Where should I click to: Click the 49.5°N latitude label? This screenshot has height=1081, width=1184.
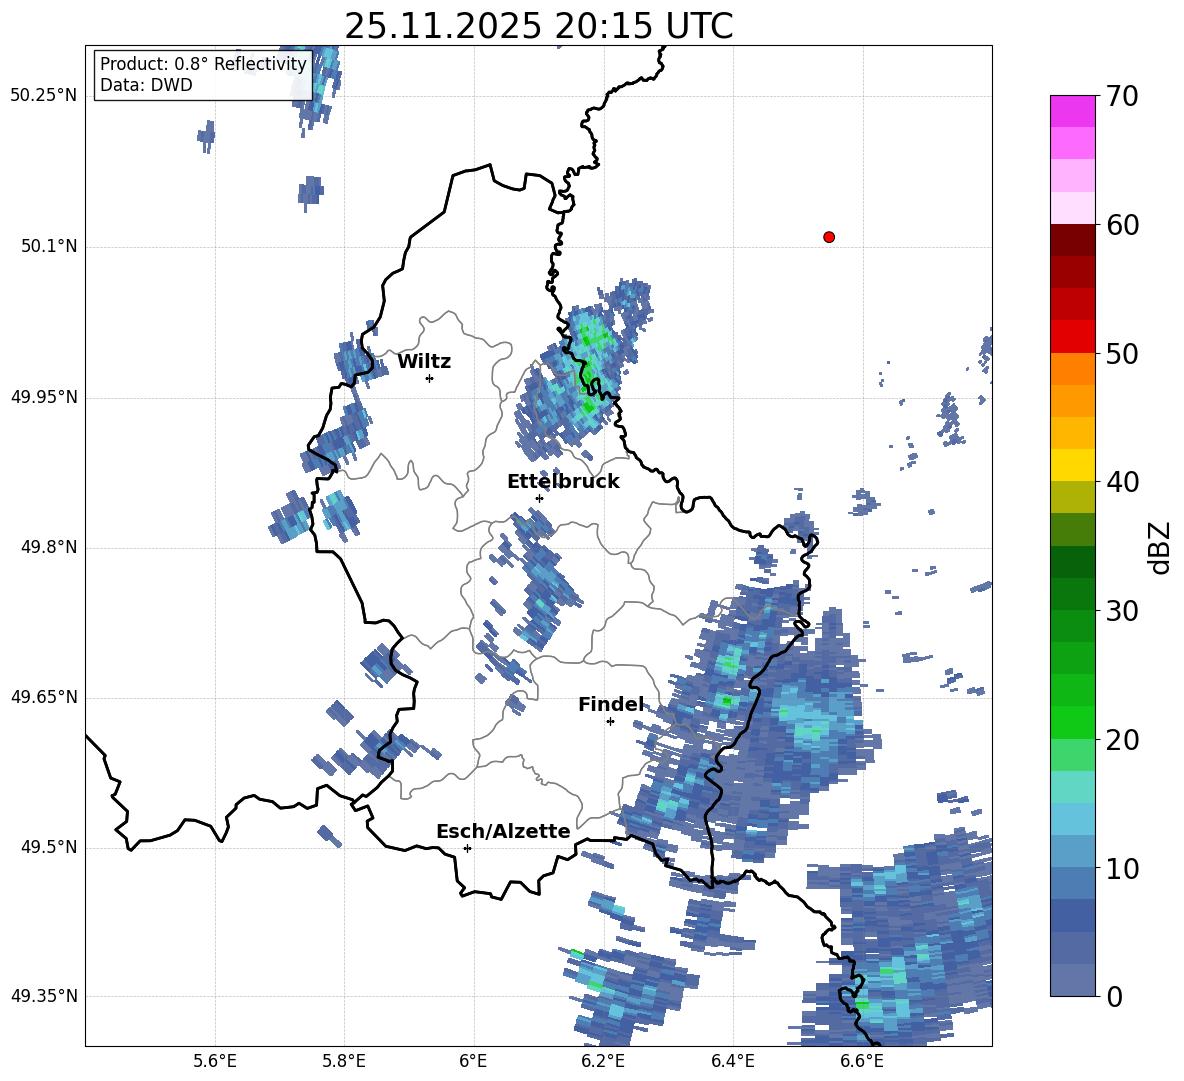[48, 847]
